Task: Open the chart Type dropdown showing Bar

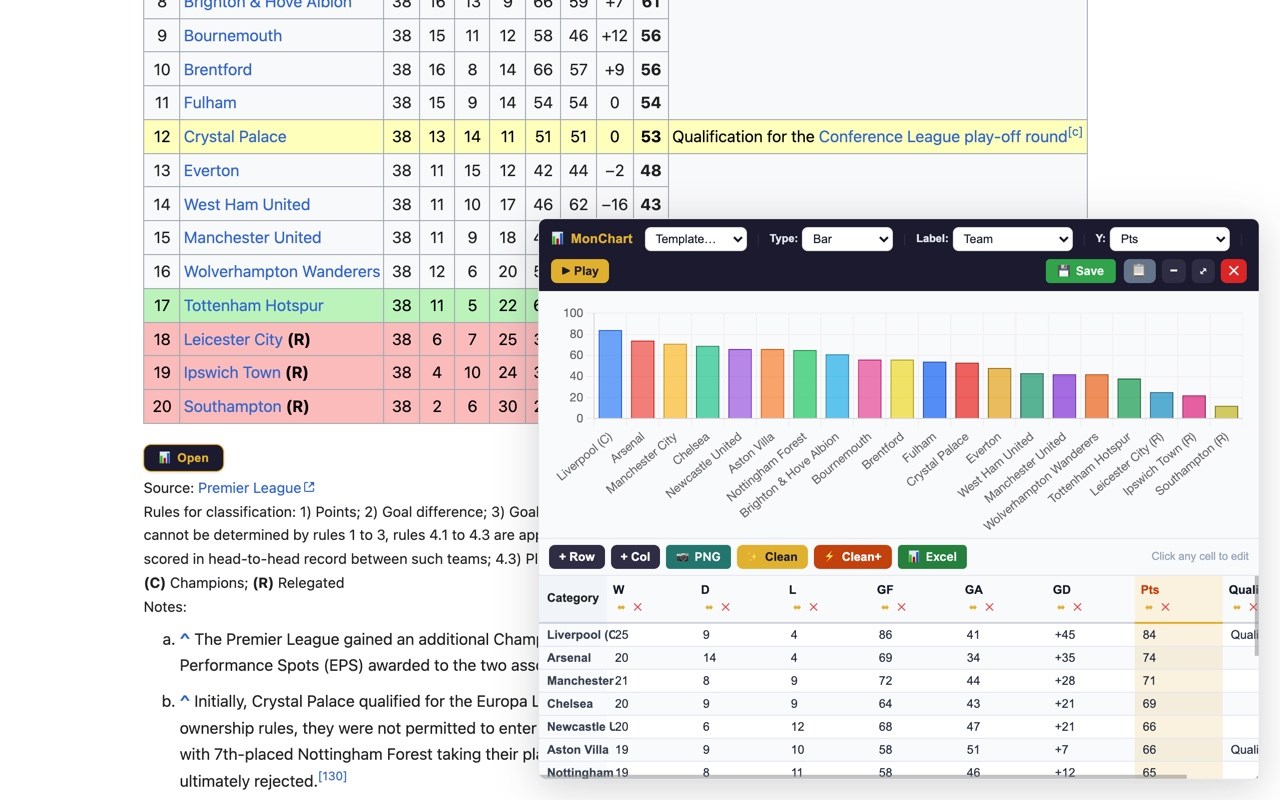Action: 847,239
